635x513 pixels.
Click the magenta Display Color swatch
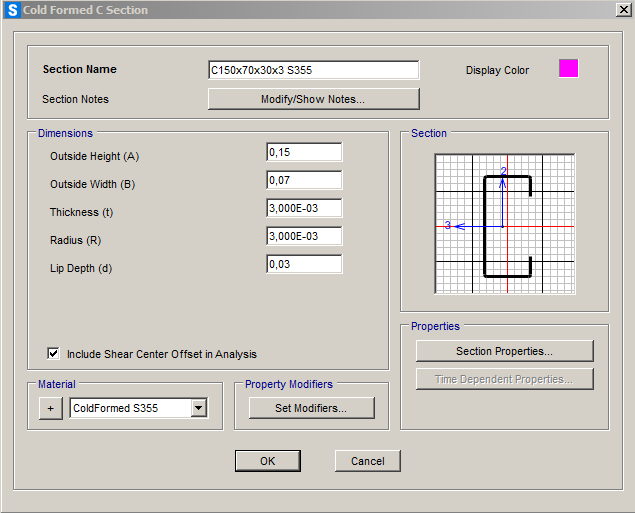point(568,69)
